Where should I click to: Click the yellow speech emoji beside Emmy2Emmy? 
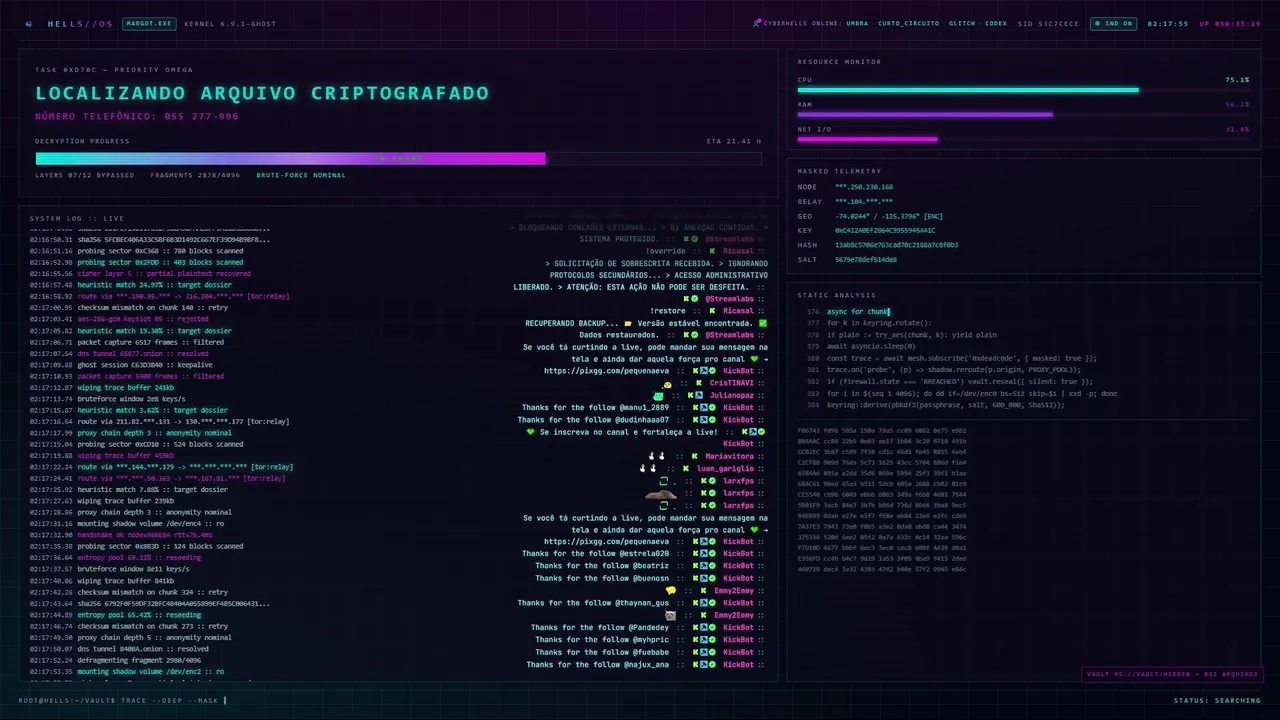tap(671, 590)
